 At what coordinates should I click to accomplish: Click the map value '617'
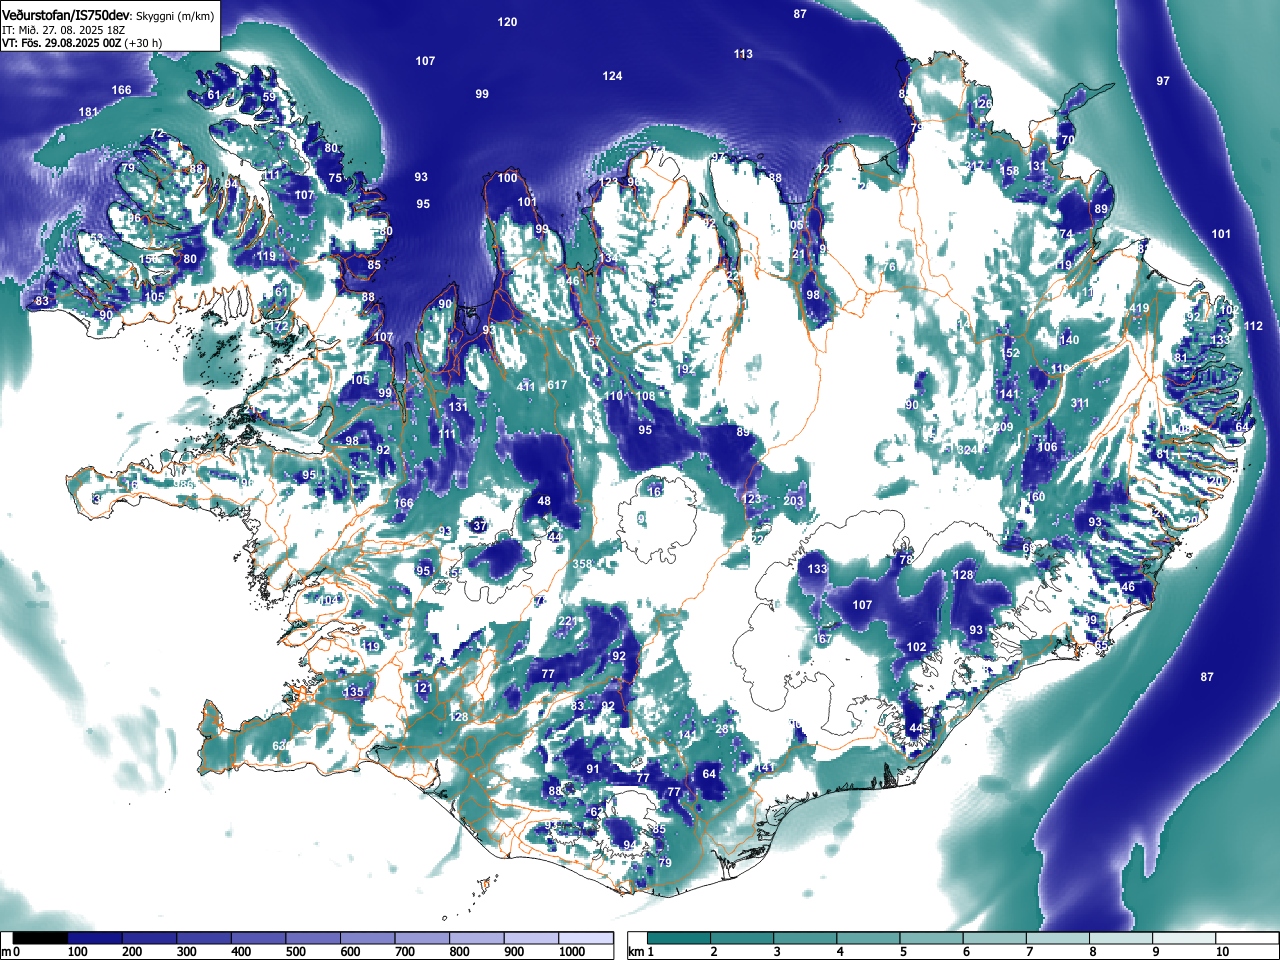click(557, 386)
